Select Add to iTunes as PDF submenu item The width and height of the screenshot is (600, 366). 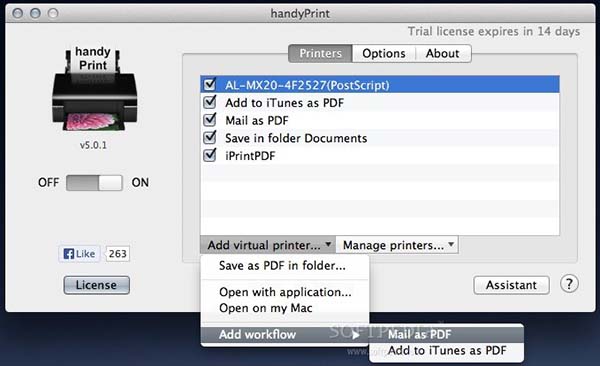tap(446, 350)
